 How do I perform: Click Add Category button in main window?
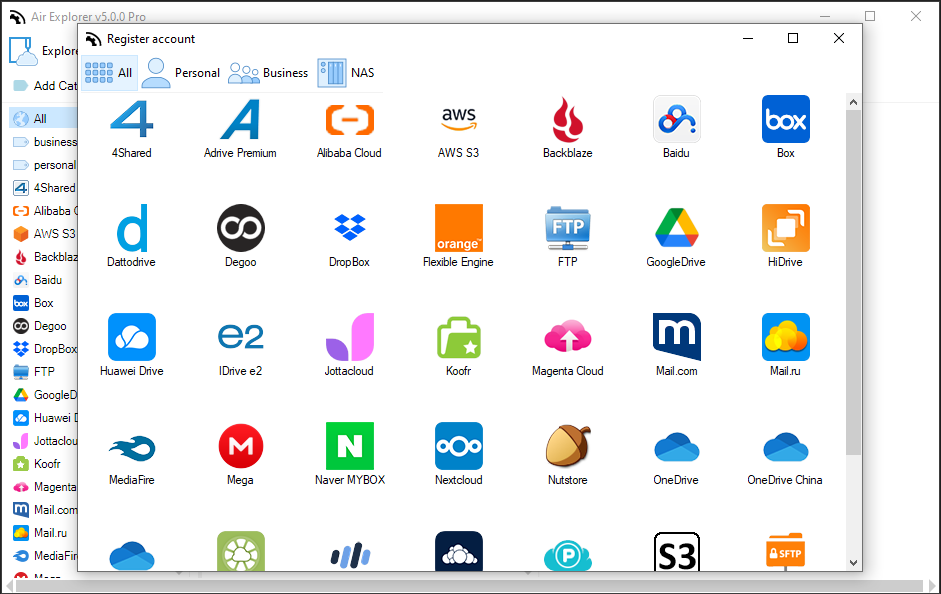pyautogui.click(x=44, y=86)
